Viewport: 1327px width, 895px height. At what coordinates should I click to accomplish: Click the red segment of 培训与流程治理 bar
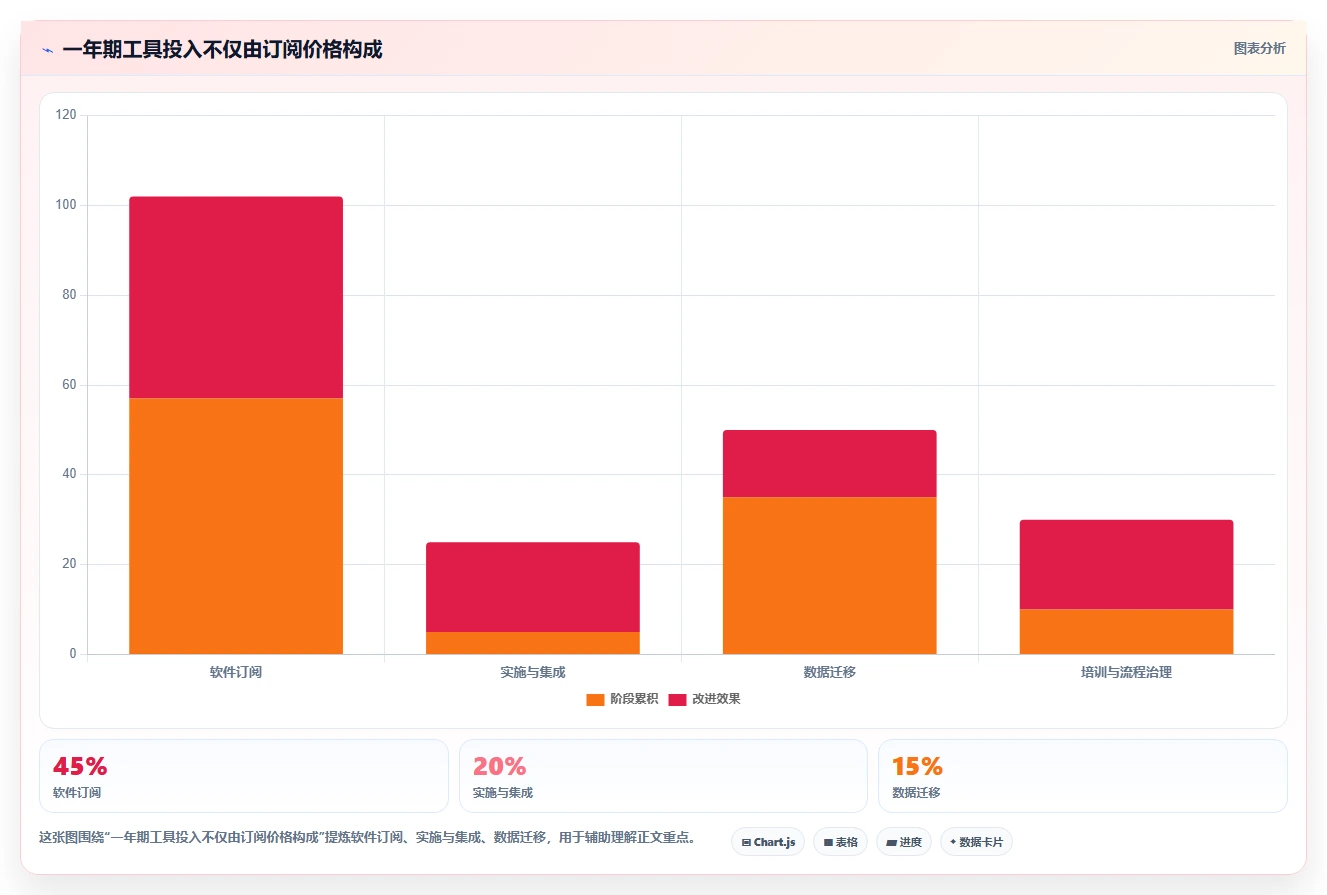point(1126,565)
